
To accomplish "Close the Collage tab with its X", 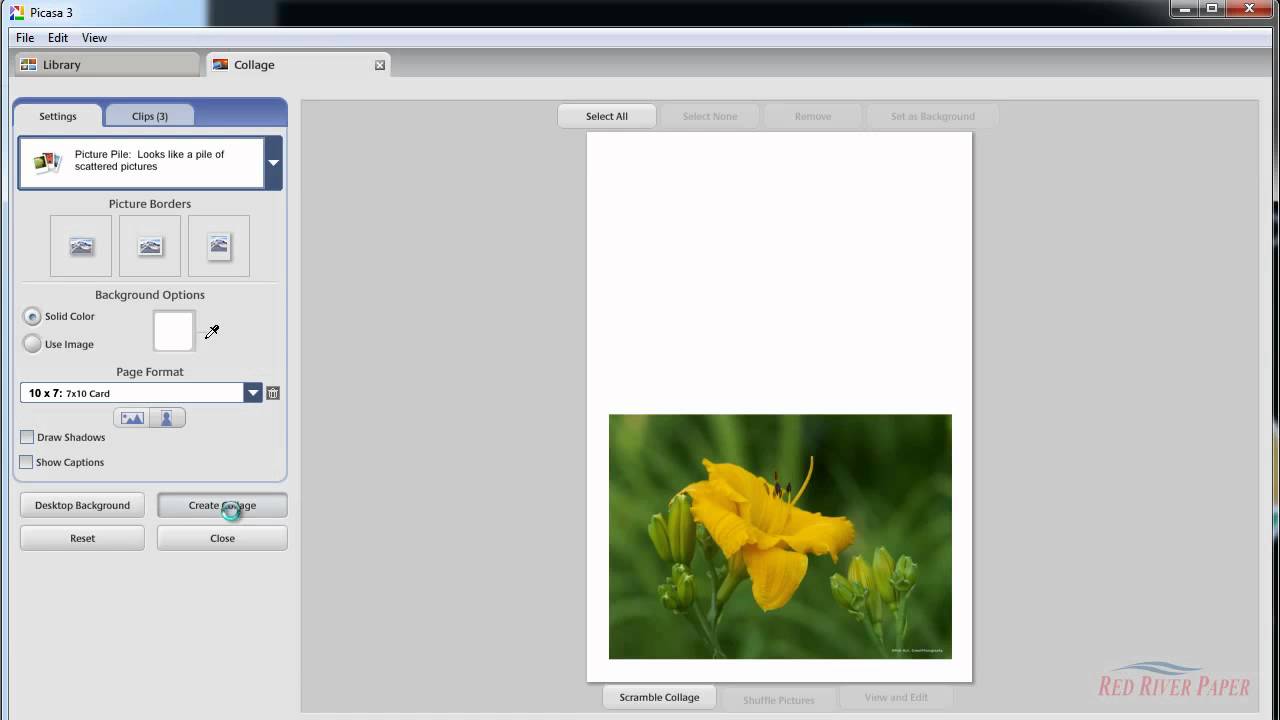I will tap(380, 65).
